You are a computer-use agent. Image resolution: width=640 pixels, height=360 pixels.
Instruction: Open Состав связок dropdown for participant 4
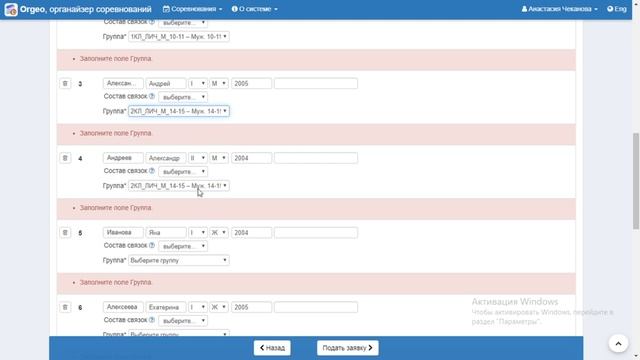click(183, 172)
